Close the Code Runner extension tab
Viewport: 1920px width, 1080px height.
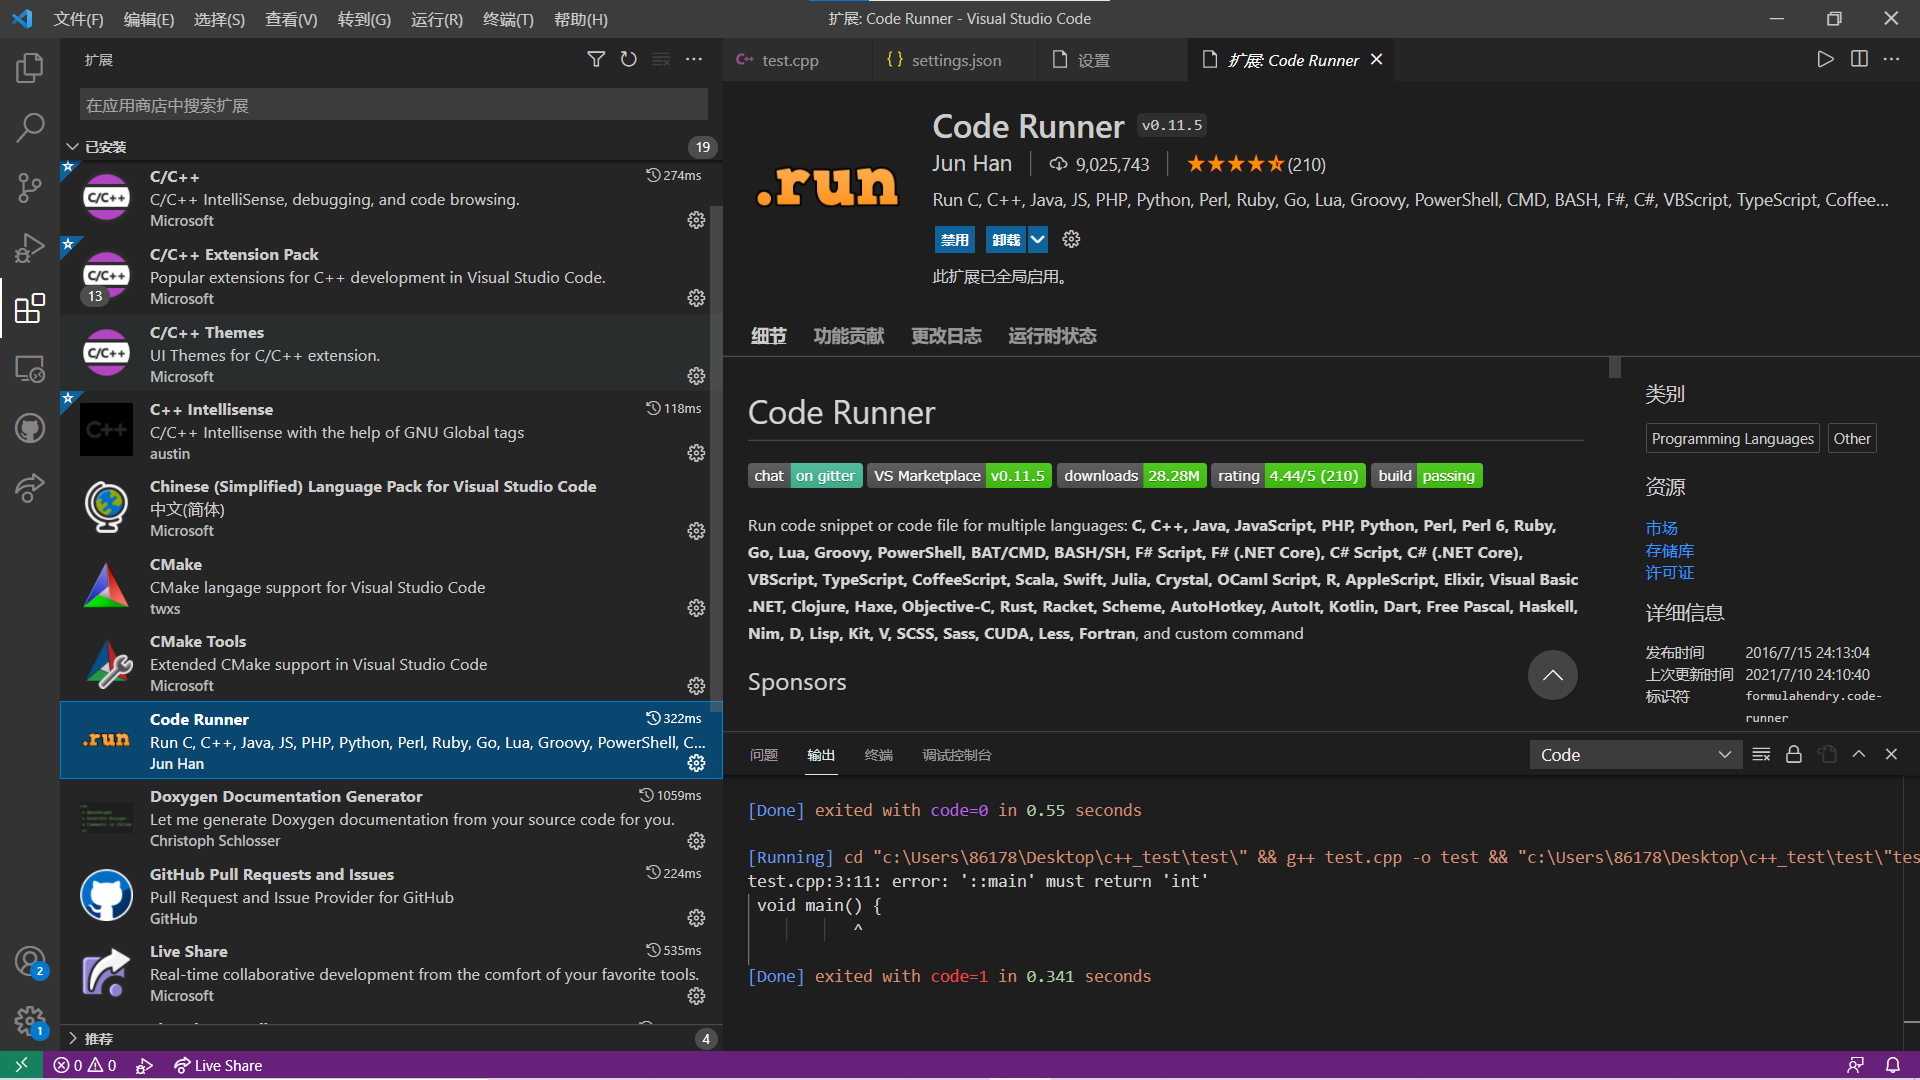point(1377,60)
